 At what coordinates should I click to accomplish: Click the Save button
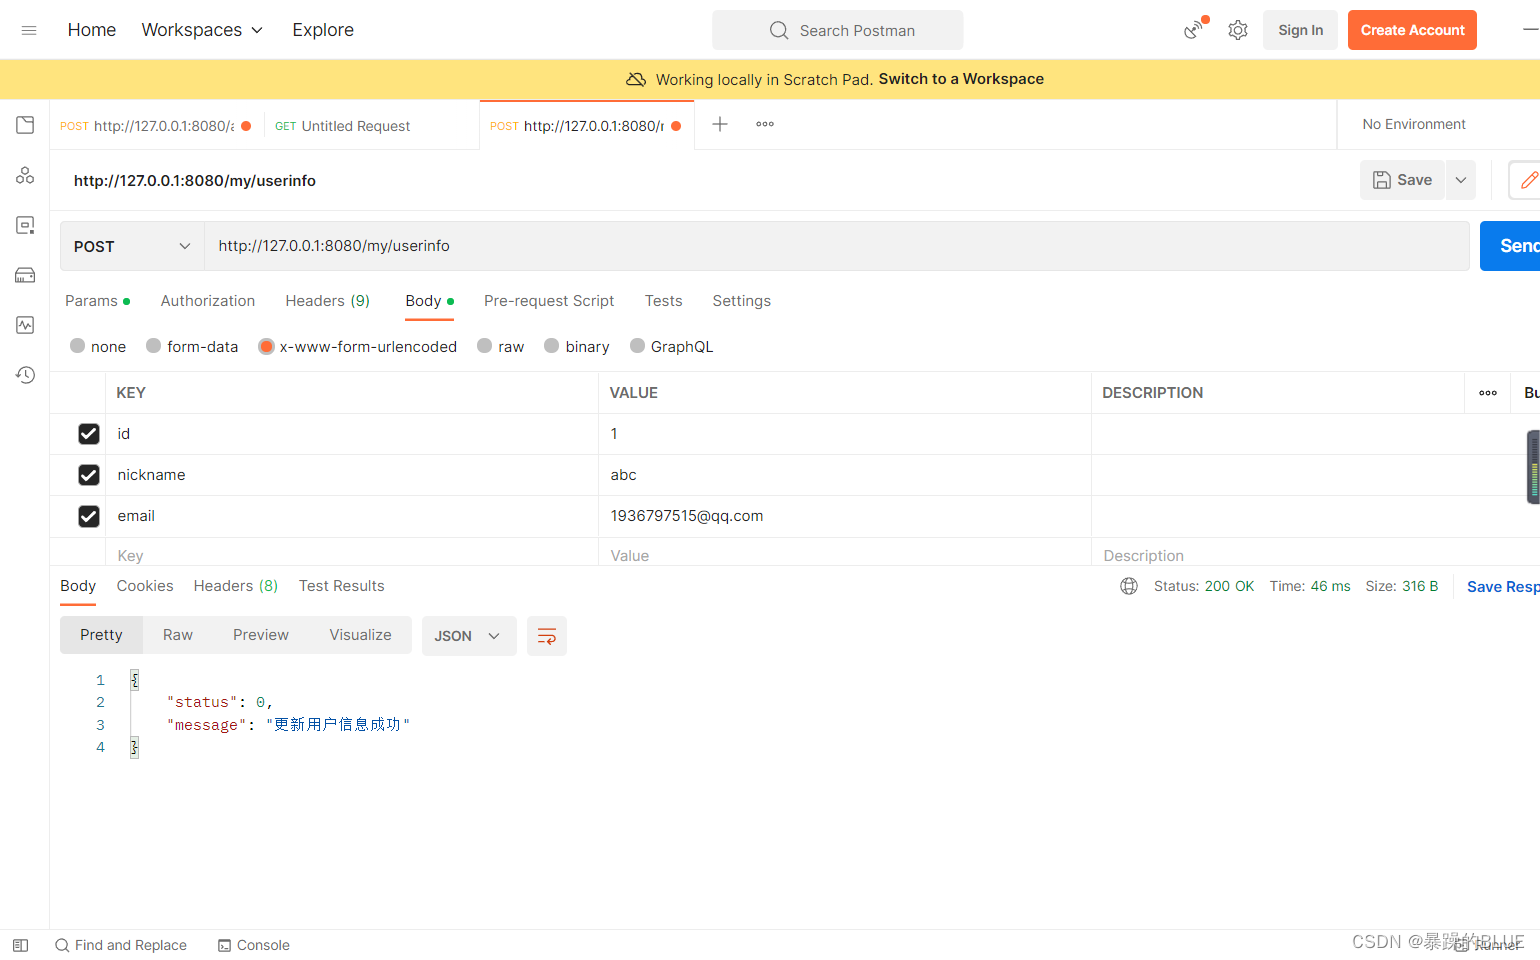[1402, 180]
